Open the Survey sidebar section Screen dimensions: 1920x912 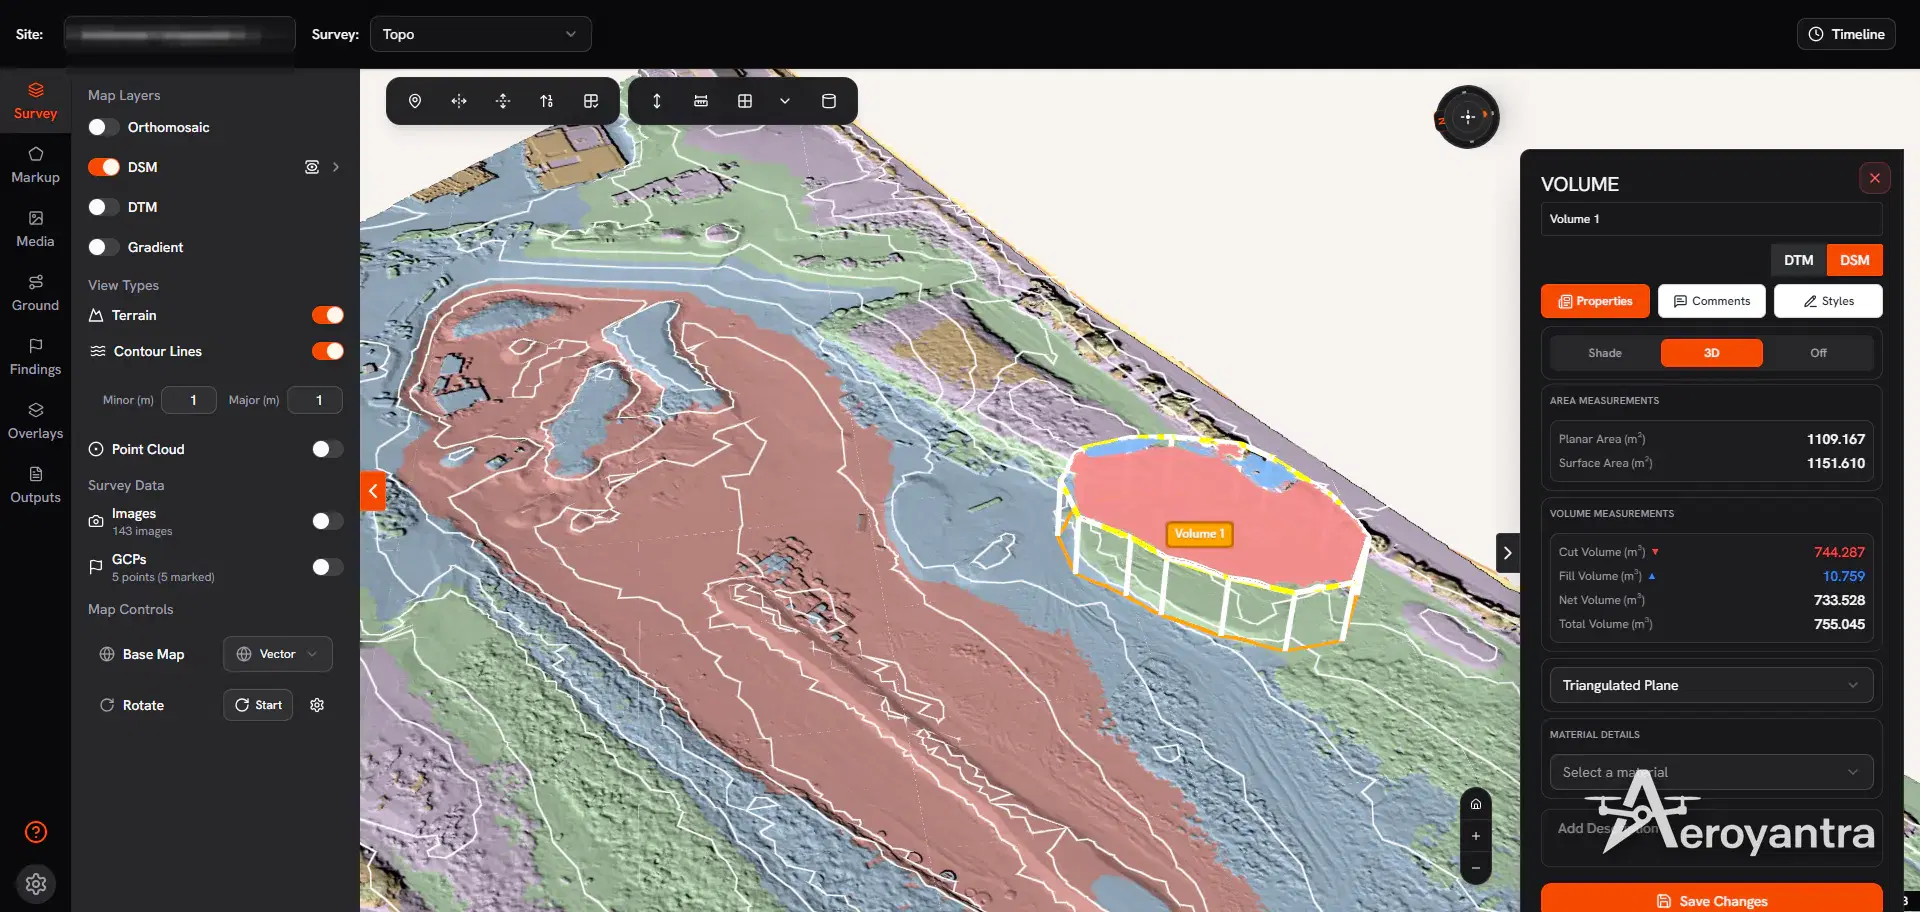[x=35, y=101]
